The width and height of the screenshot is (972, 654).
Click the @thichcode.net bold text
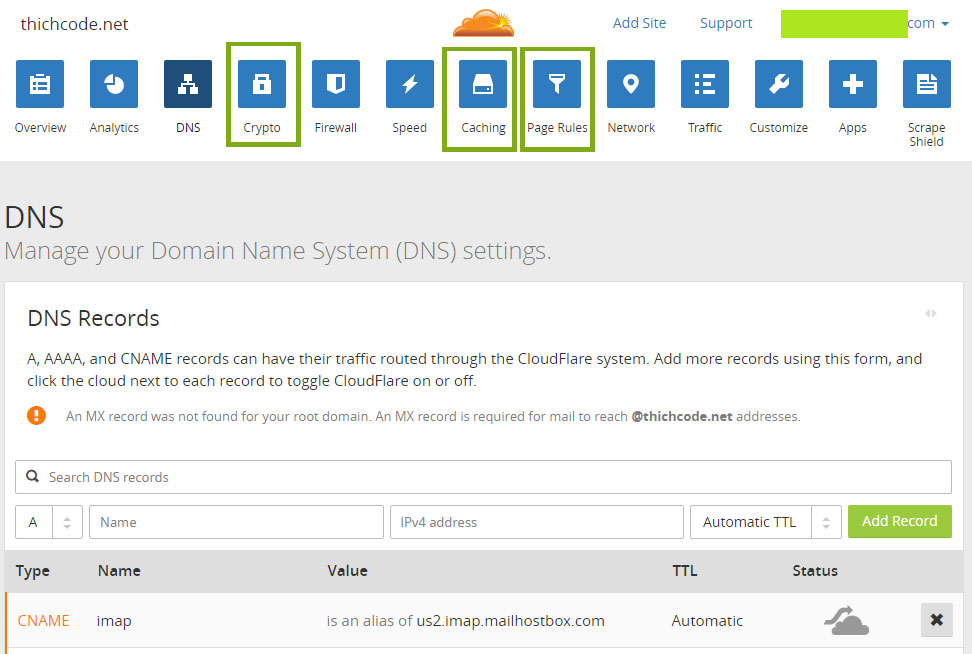click(x=682, y=417)
